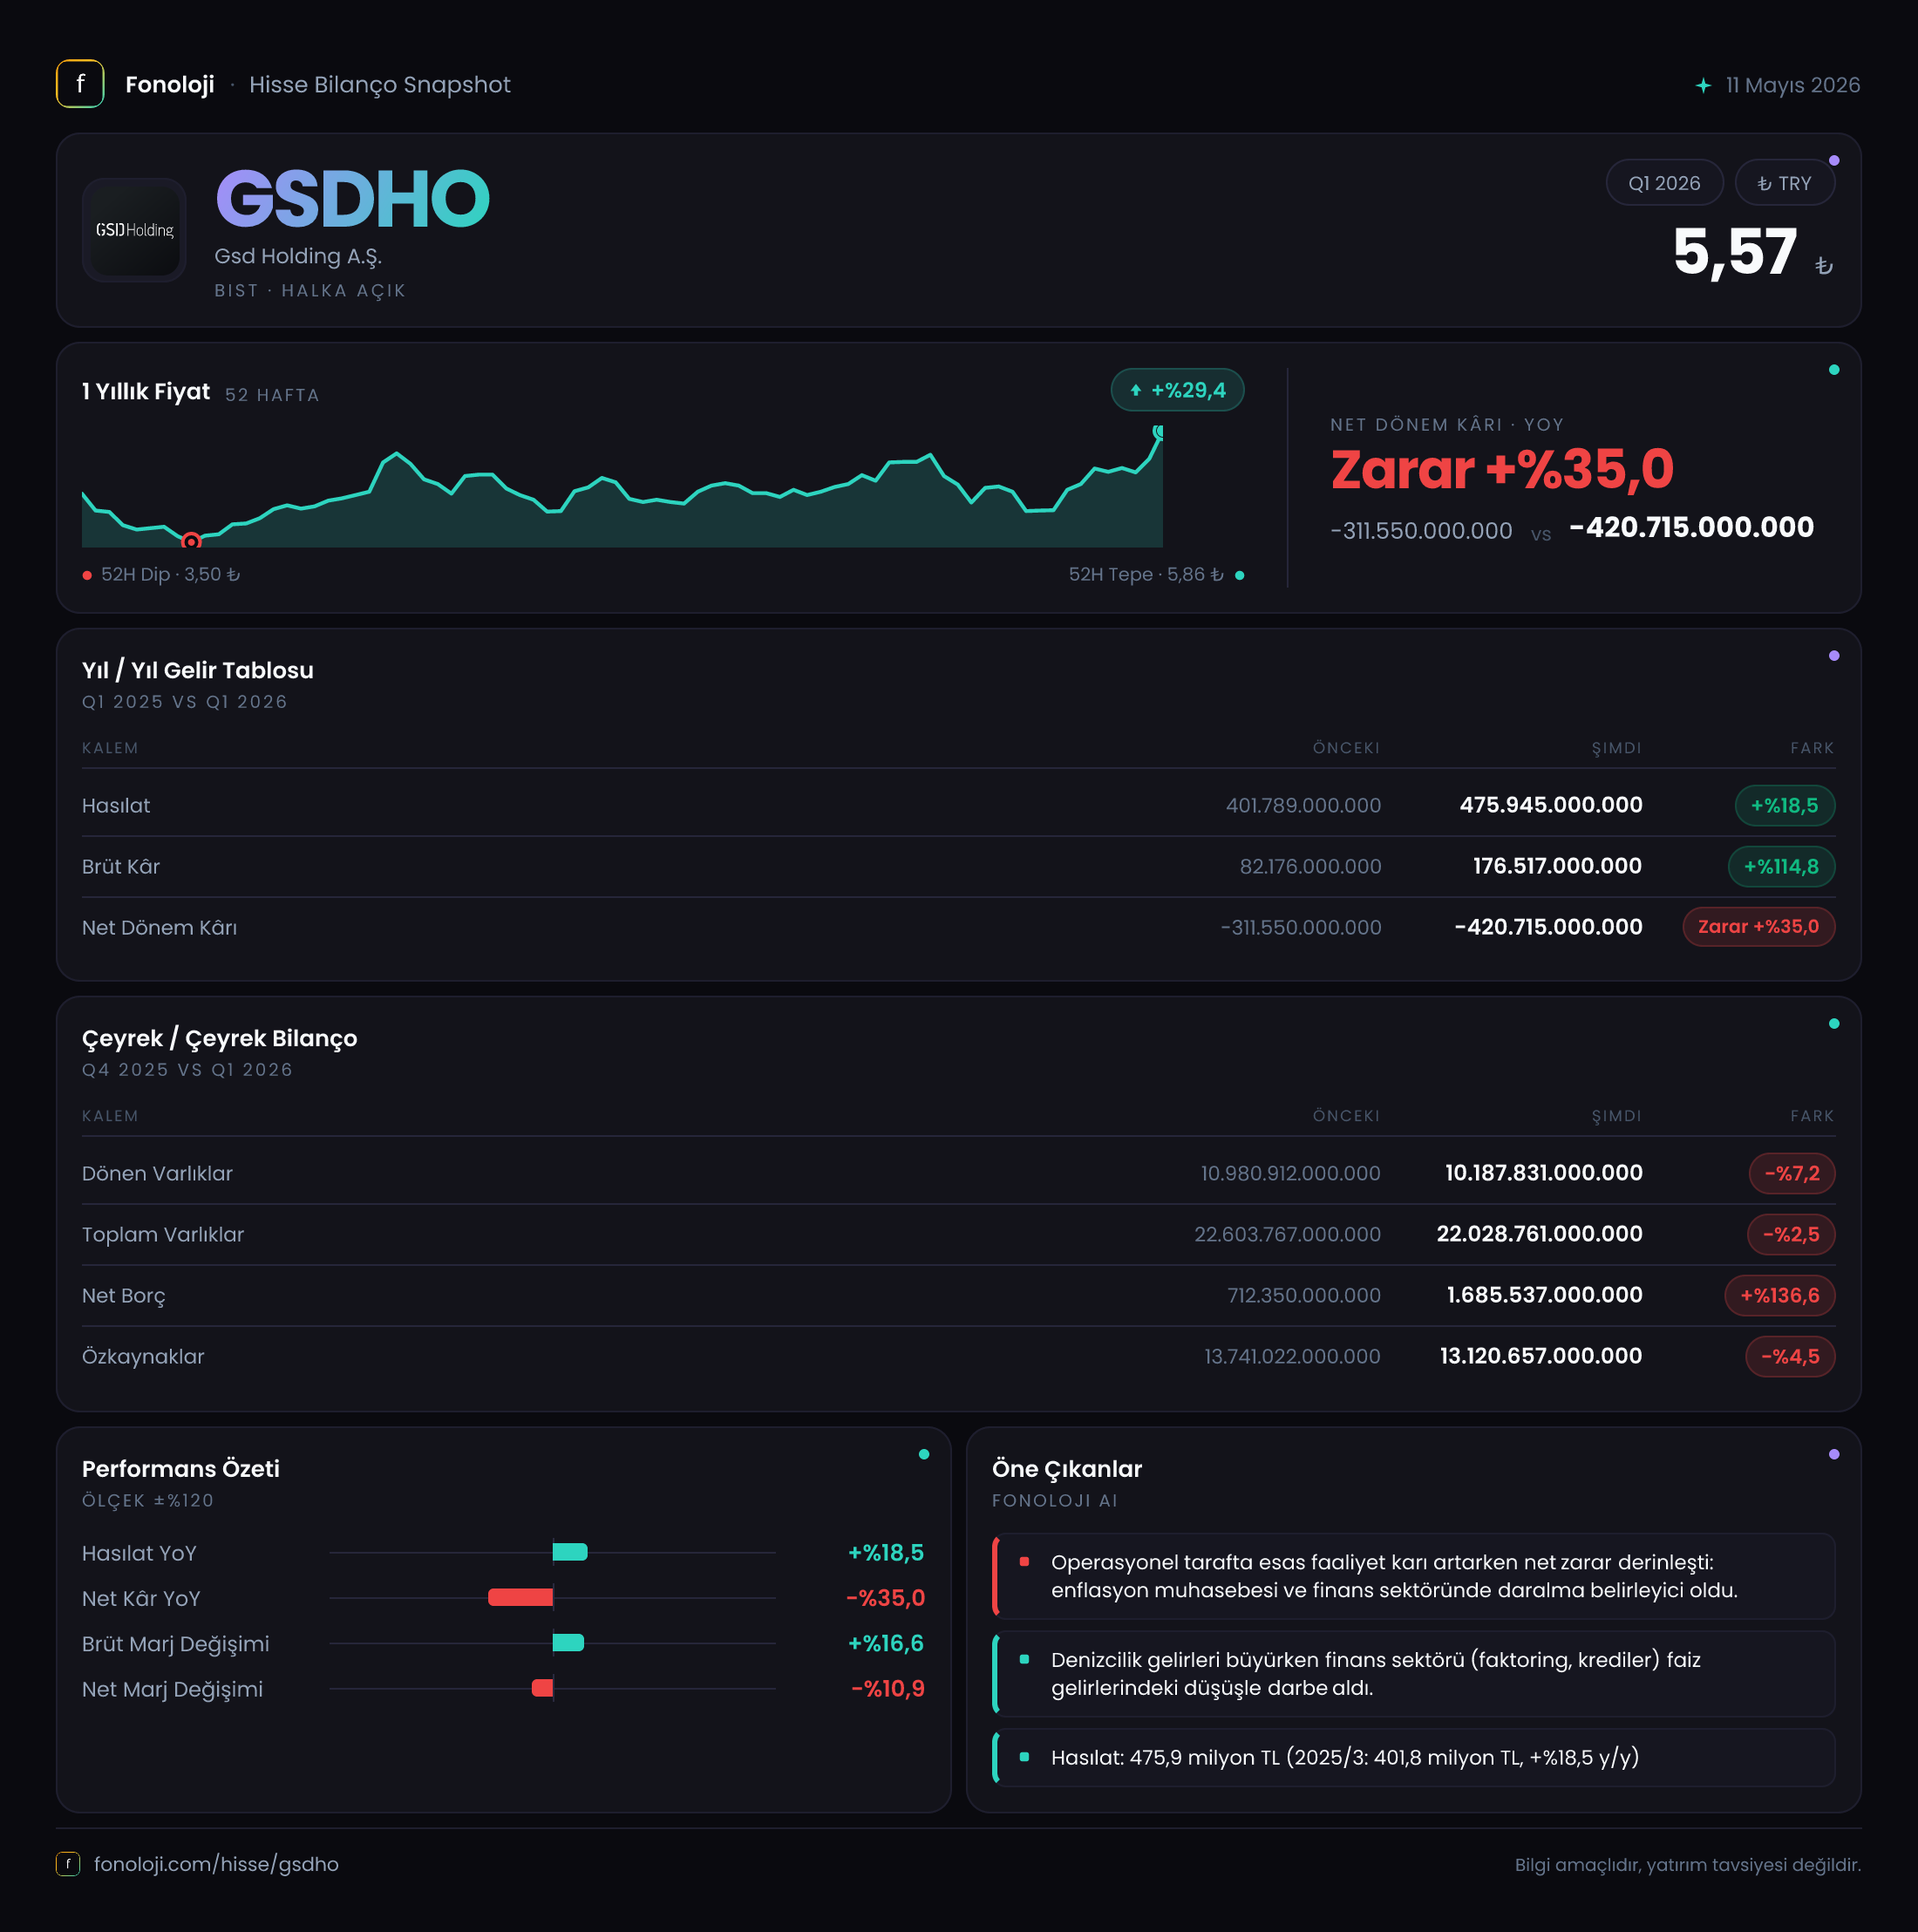Click the Öne Çıkanlar heading
Screen dimensions: 1918x1932
[1067, 1469]
